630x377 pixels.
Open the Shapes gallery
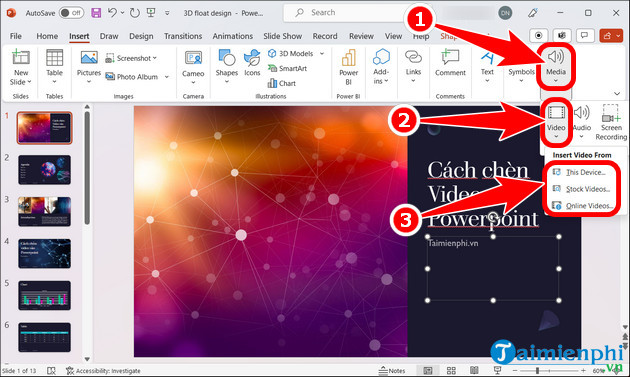point(227,67)
